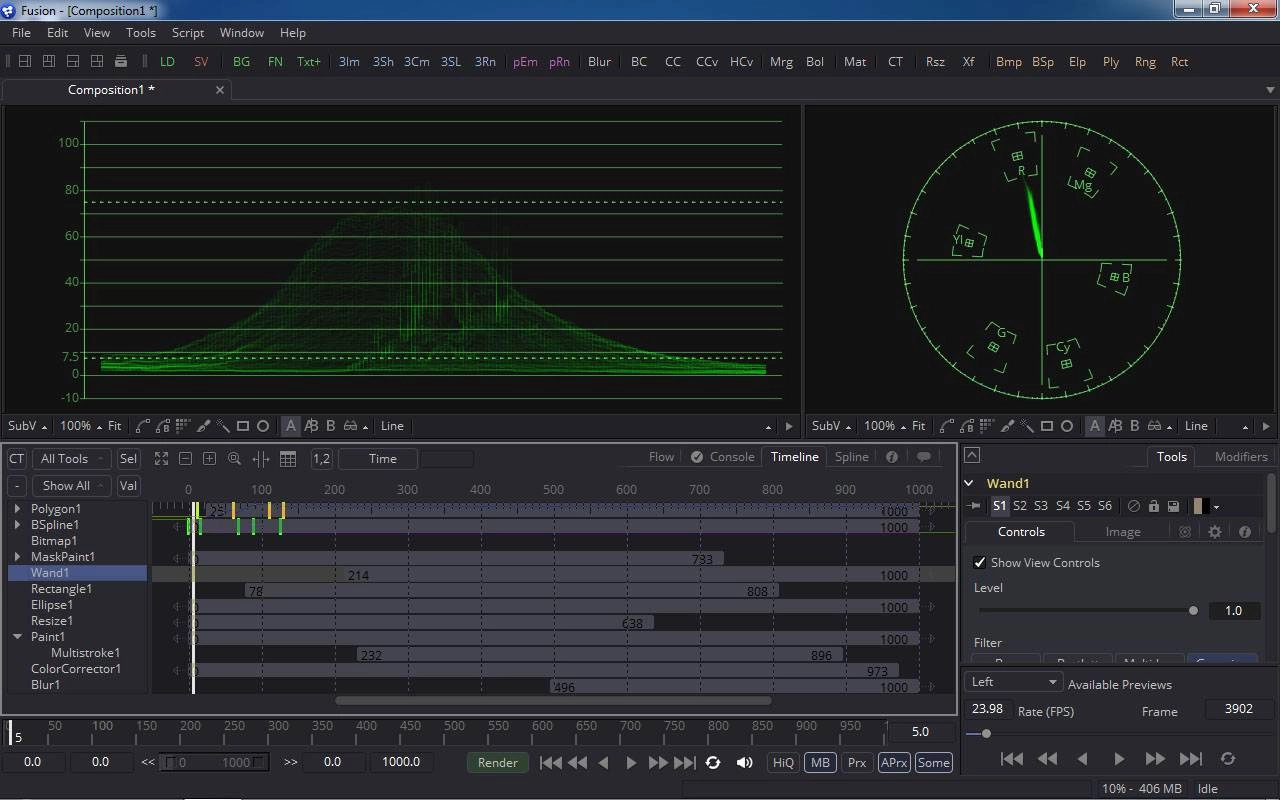Image resolution: width=1280 pixels, height=800 pixels.
Task: Adjust the Level slider handle
Action: tap(1192, 610)
